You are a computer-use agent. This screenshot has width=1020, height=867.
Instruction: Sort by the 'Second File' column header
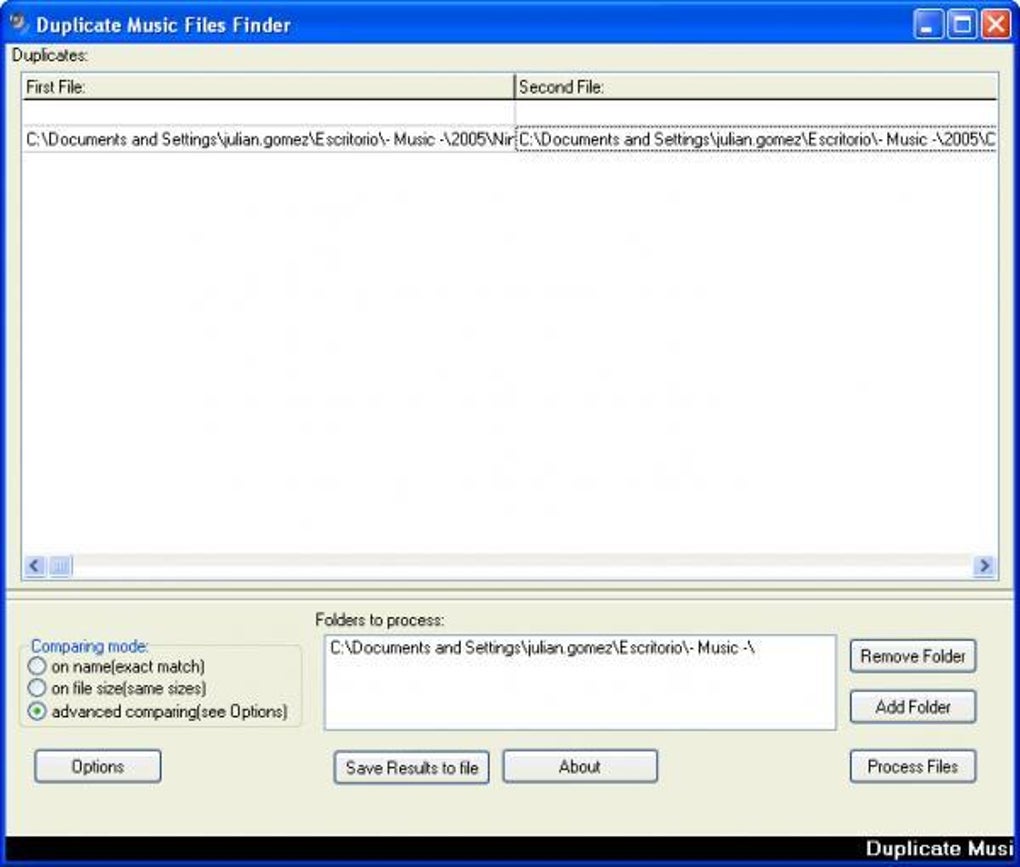coord(755,87)
